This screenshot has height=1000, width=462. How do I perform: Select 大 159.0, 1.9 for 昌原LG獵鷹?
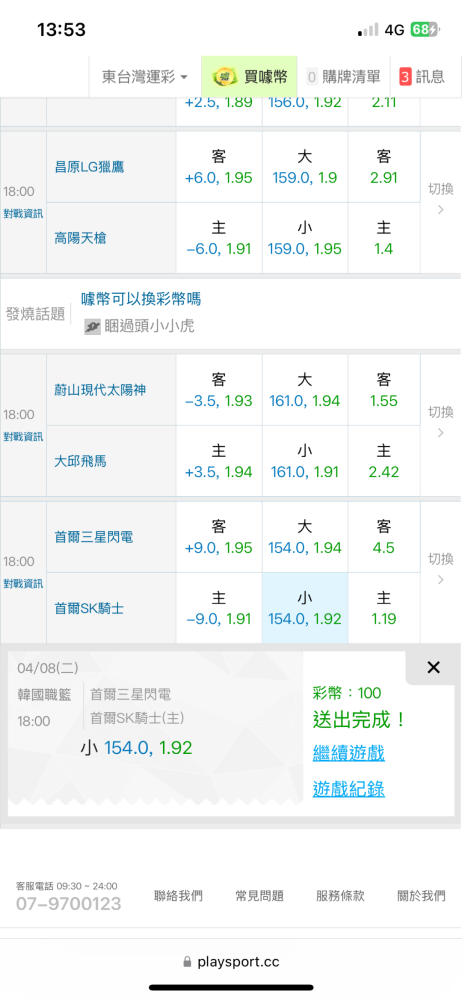pos(305,167)
